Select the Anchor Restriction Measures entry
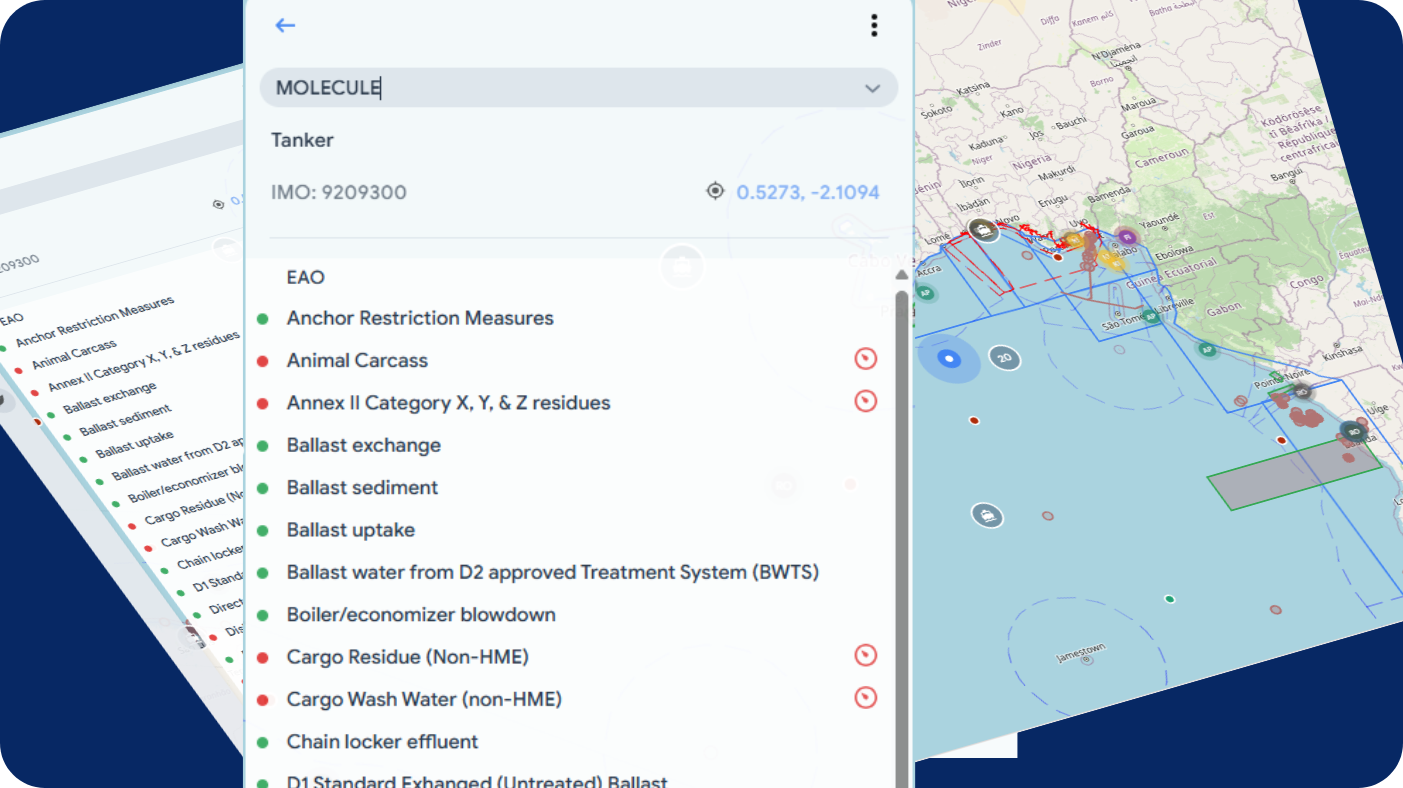The height and width of the screenshot is (788, 1403). tap(420, 318)
